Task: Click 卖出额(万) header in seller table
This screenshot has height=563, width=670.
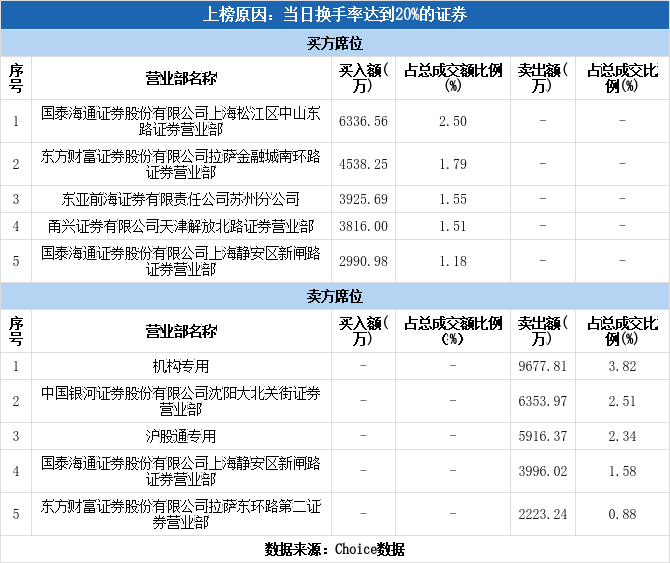Action: pyautogui.click(x=543, y=331)
